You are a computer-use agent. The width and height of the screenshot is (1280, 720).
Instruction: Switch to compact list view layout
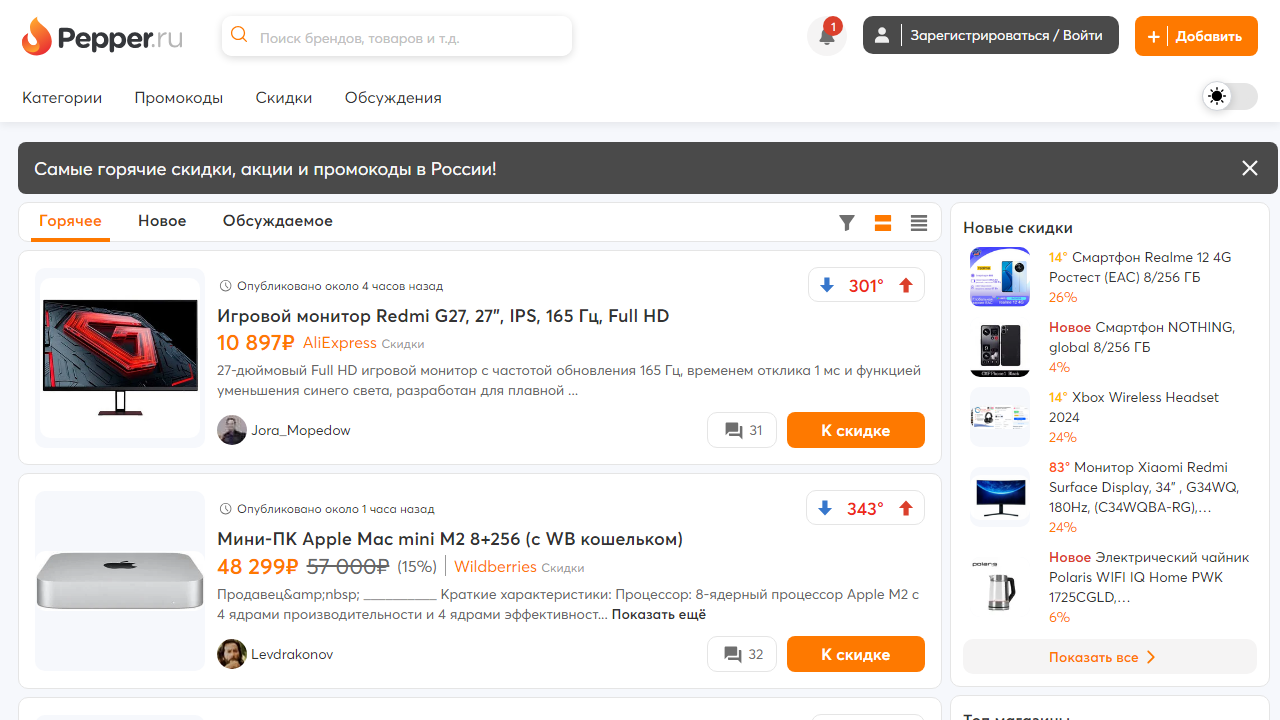919,223
